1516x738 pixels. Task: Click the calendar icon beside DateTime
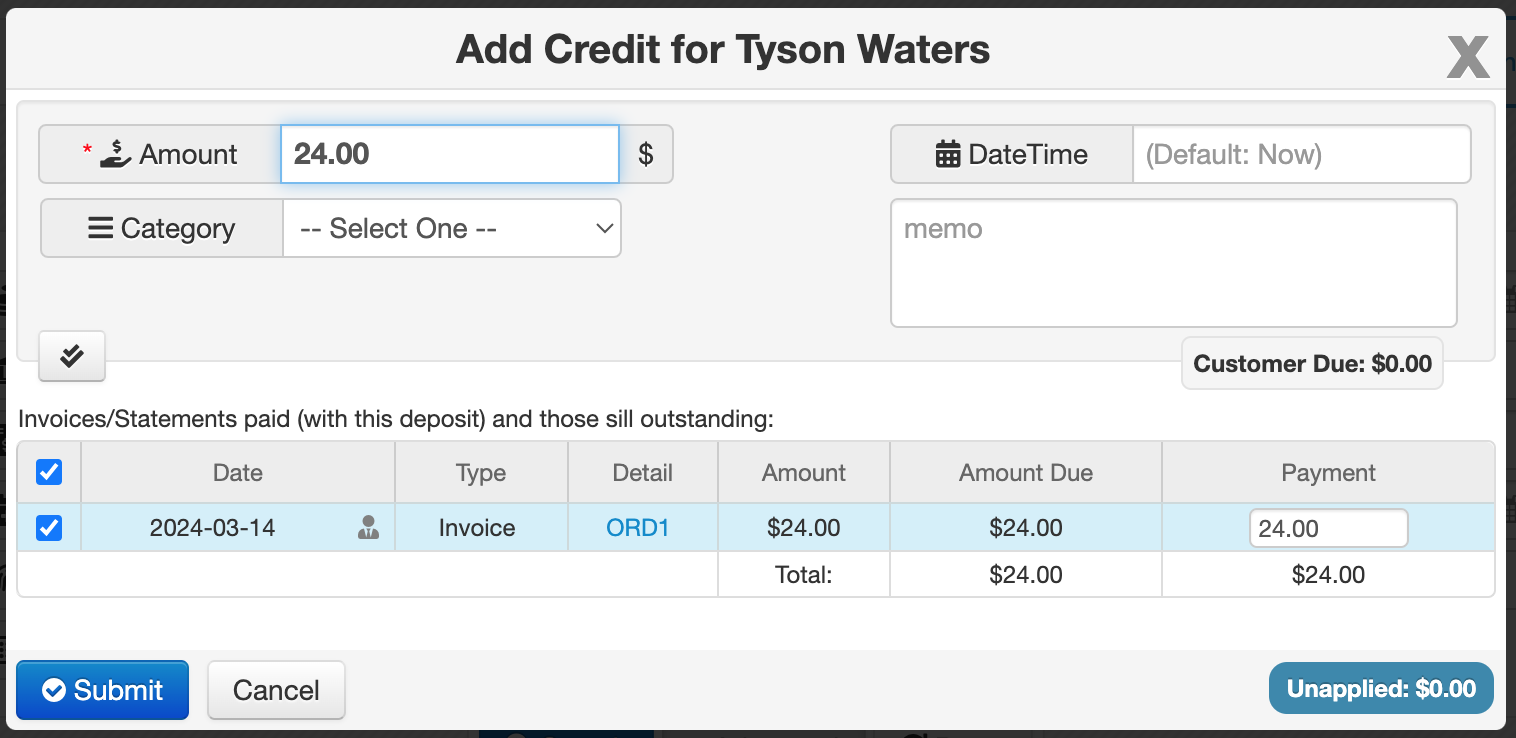coord(947,154)
